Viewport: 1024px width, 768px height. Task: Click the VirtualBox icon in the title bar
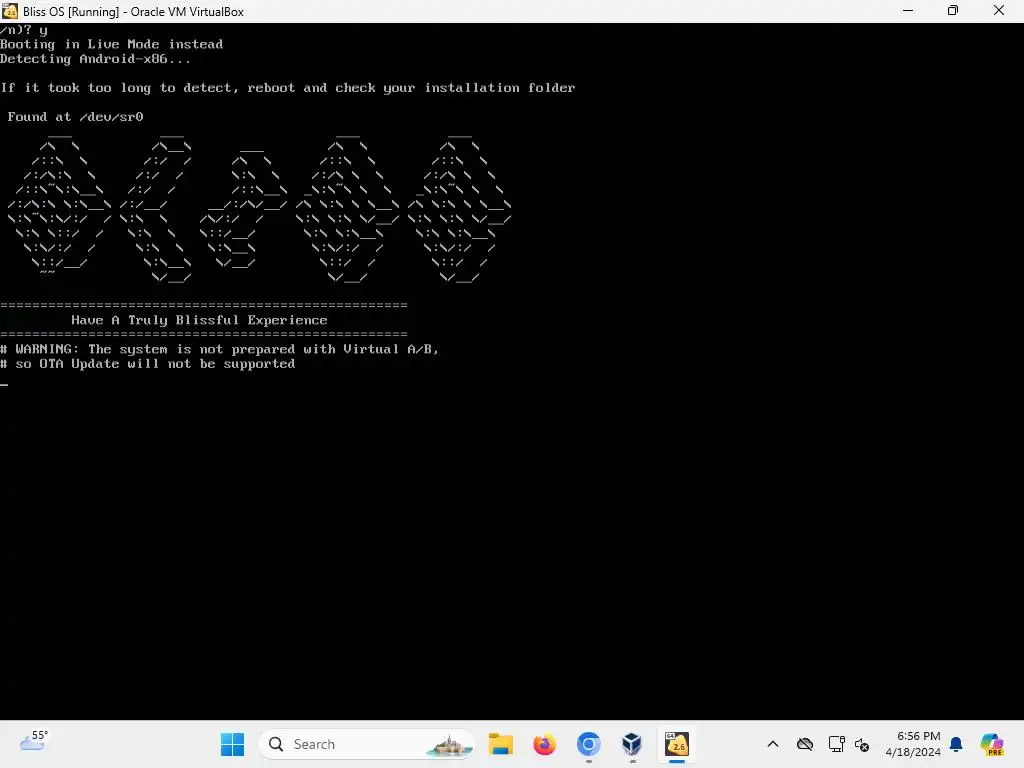pos(10,11)
